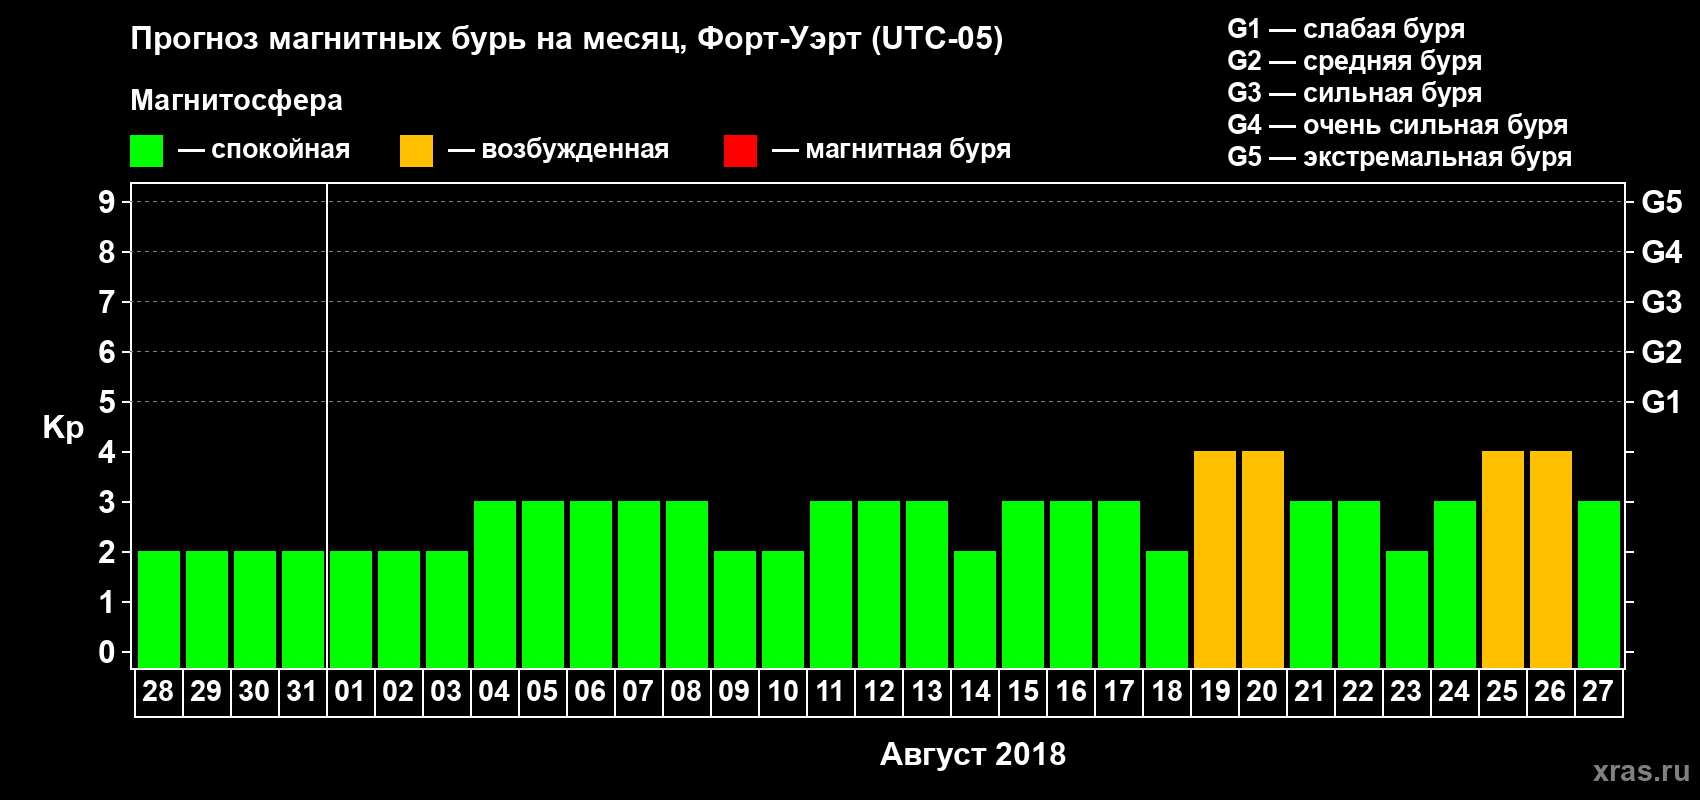1700x800 pixels.
Task: Click Kp value '0' on the left axis
Action: 107,652
